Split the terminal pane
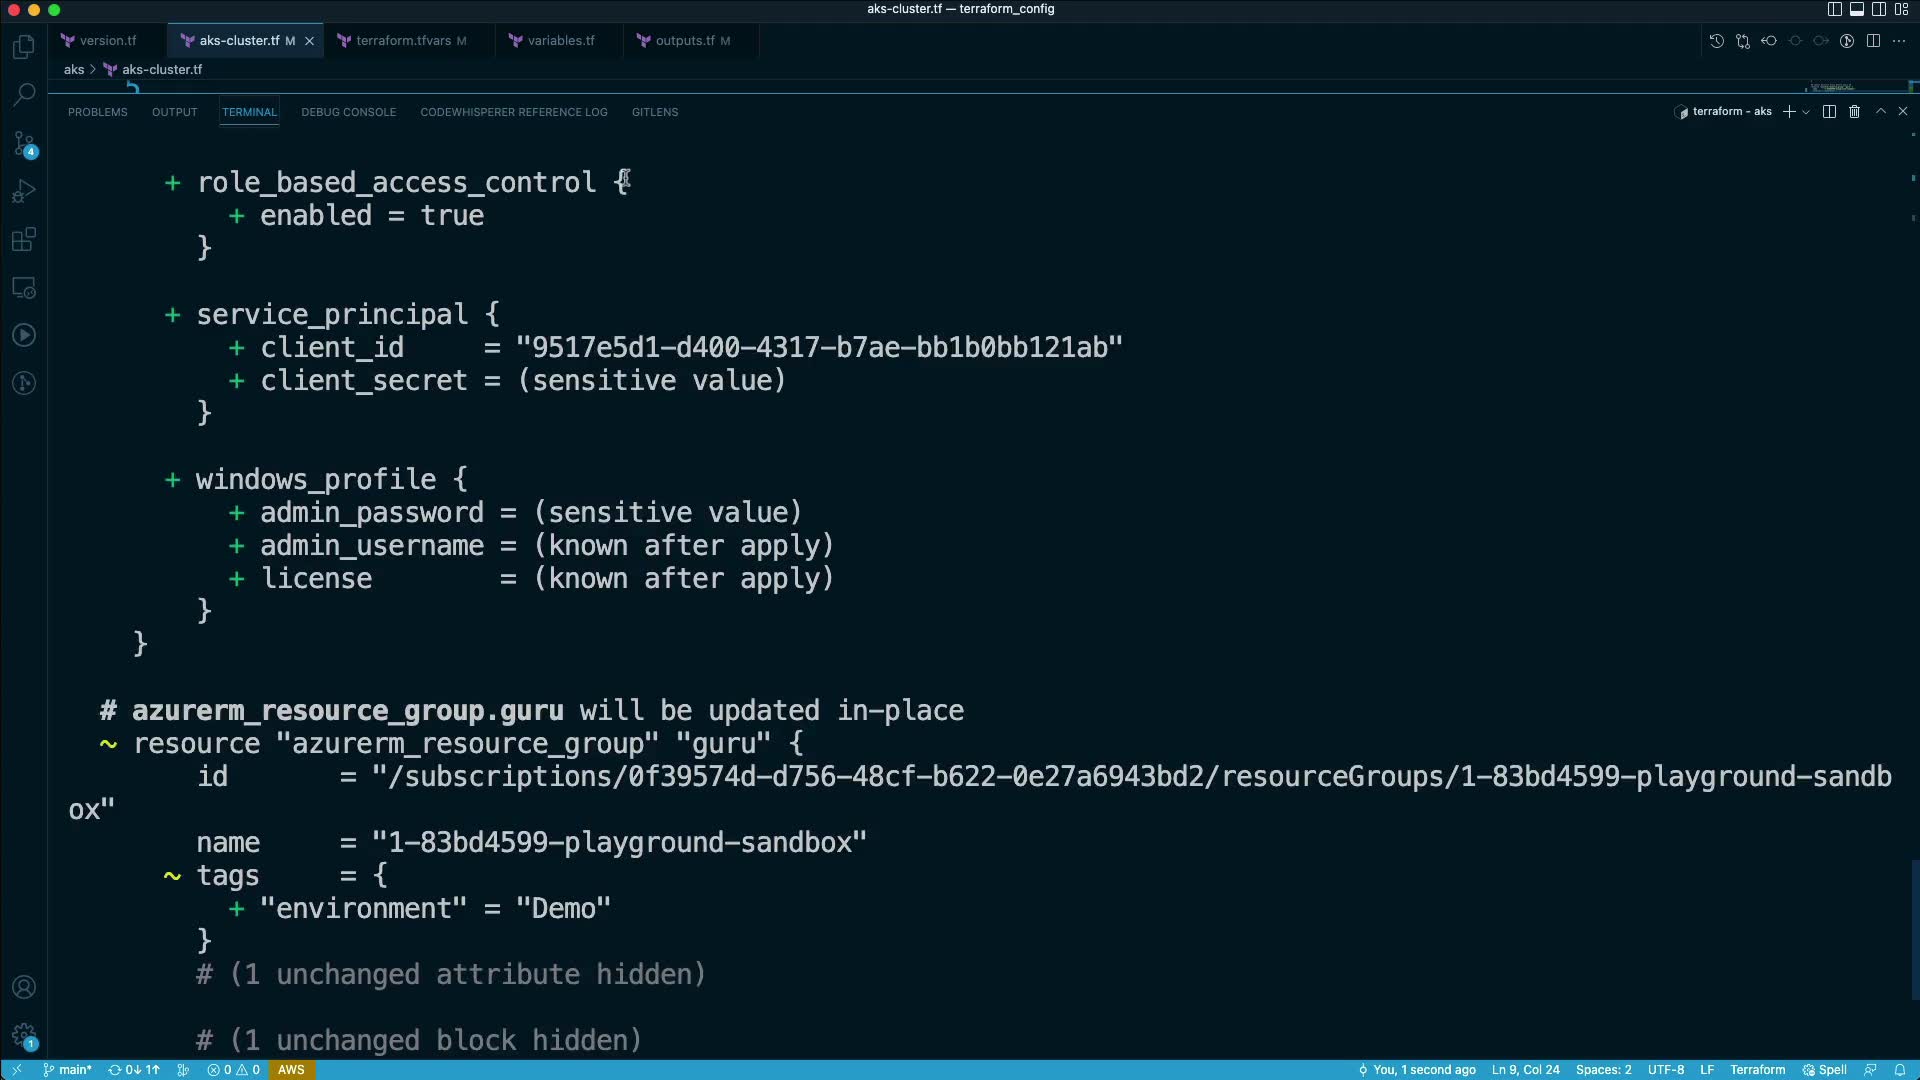The height and width of the screenshot is (1080, 1920). [1829, 112]
